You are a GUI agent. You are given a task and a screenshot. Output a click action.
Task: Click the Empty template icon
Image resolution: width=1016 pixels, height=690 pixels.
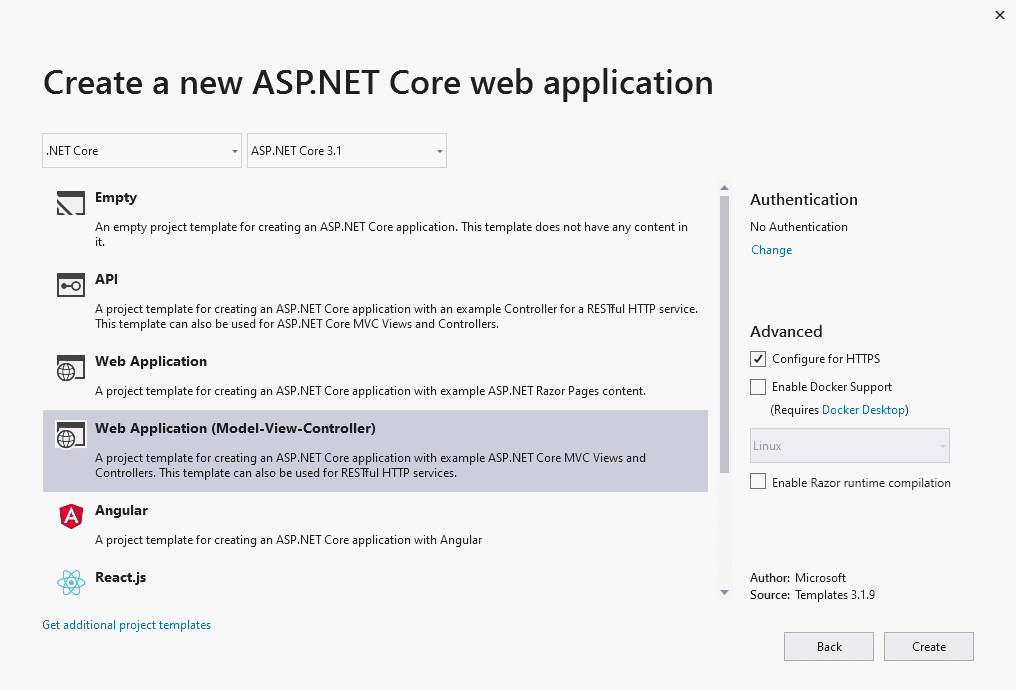(71, 203)
